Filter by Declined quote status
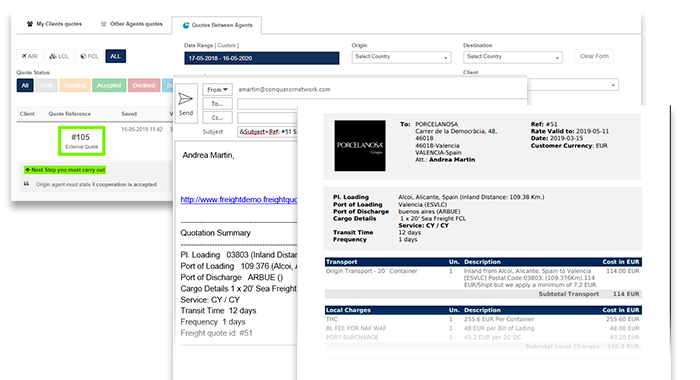The height and width of the screenshot is (380, 700). 144,85
